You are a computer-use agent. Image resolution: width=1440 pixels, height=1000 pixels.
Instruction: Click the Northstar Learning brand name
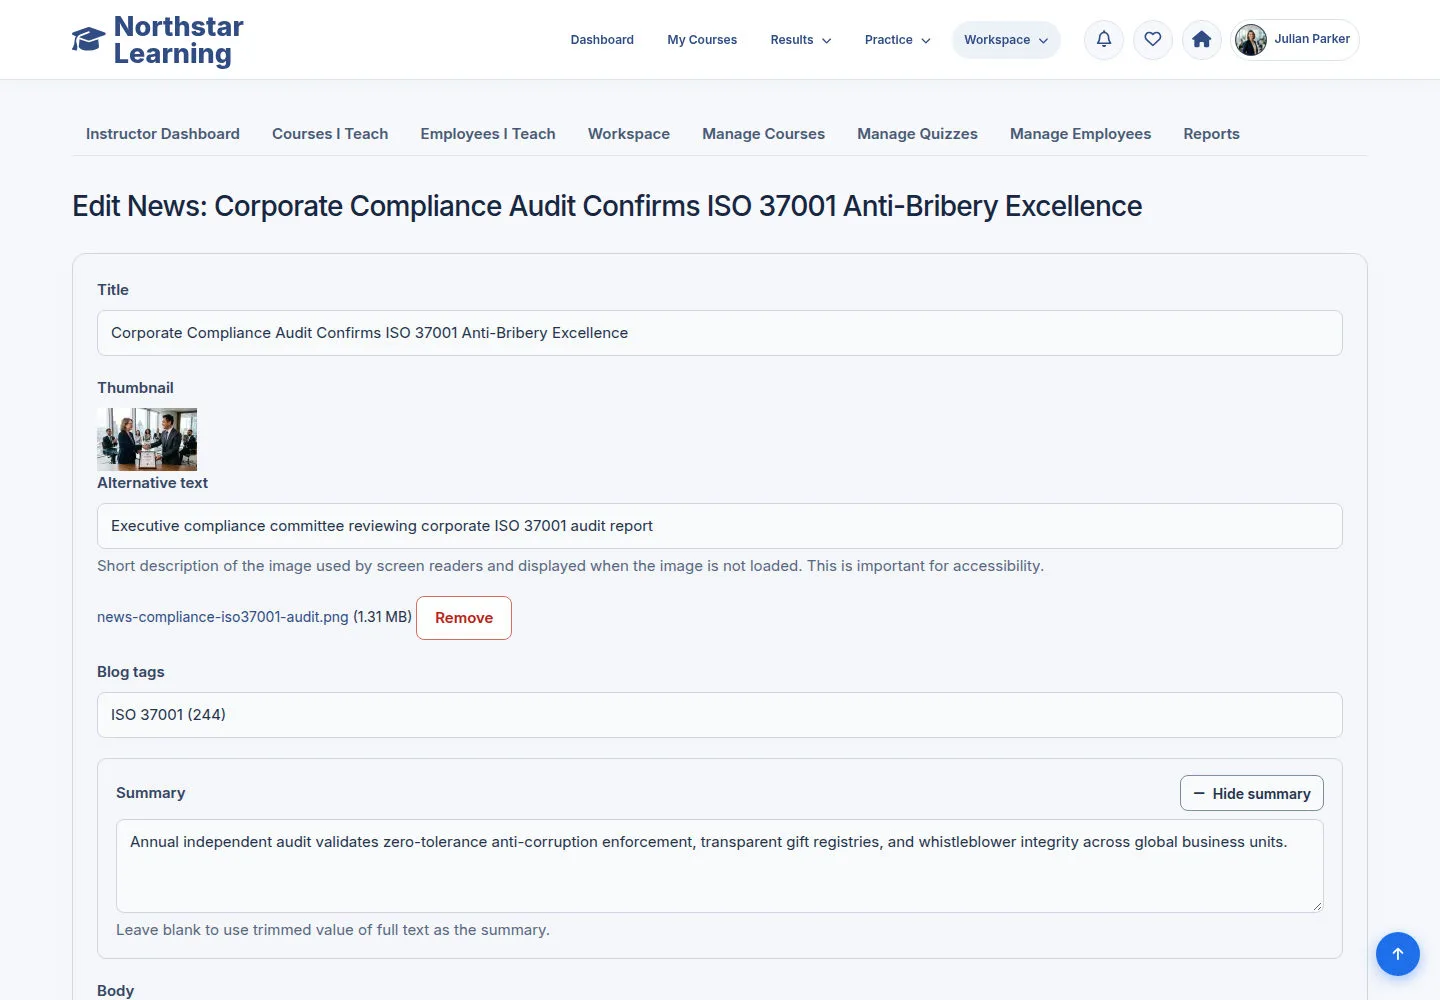pos(179,40)
